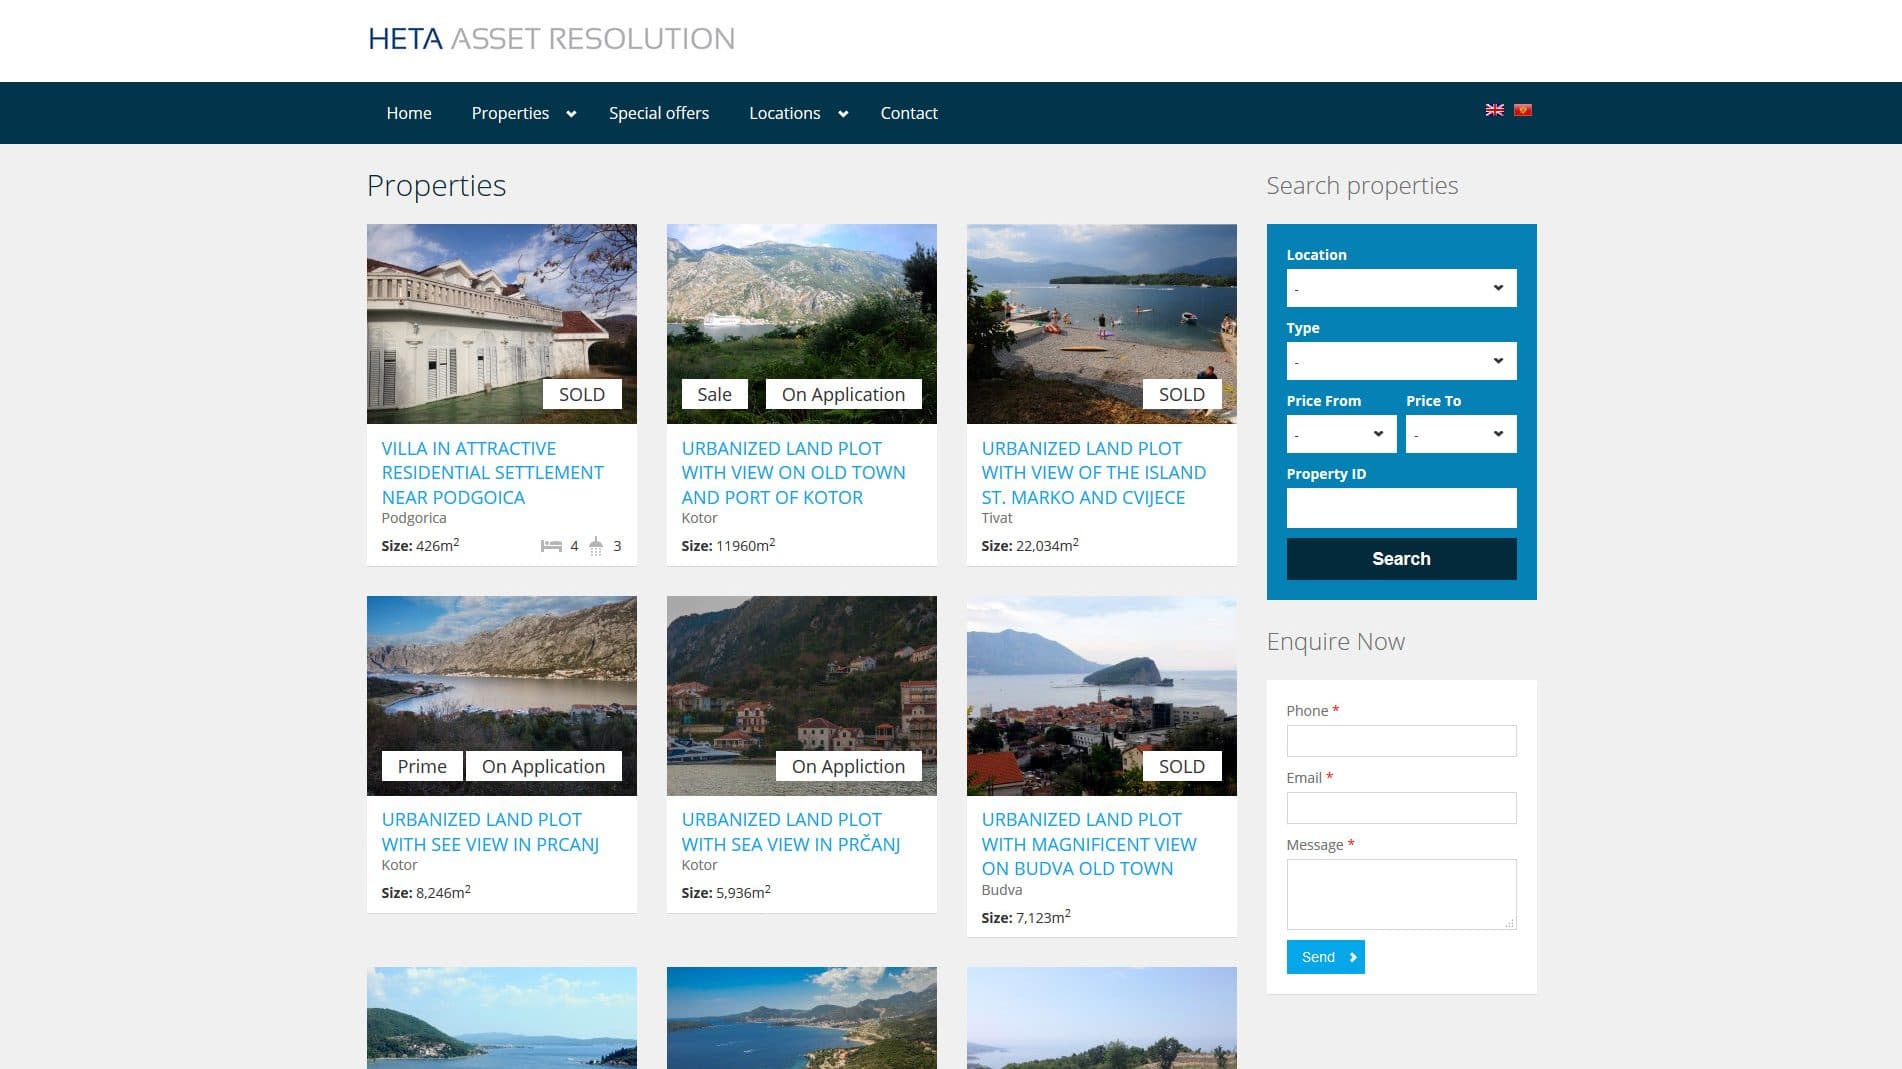Click the arrow icon on the Send button
Viewport: 1902px width, 1069px height.
pos(1353,957)
